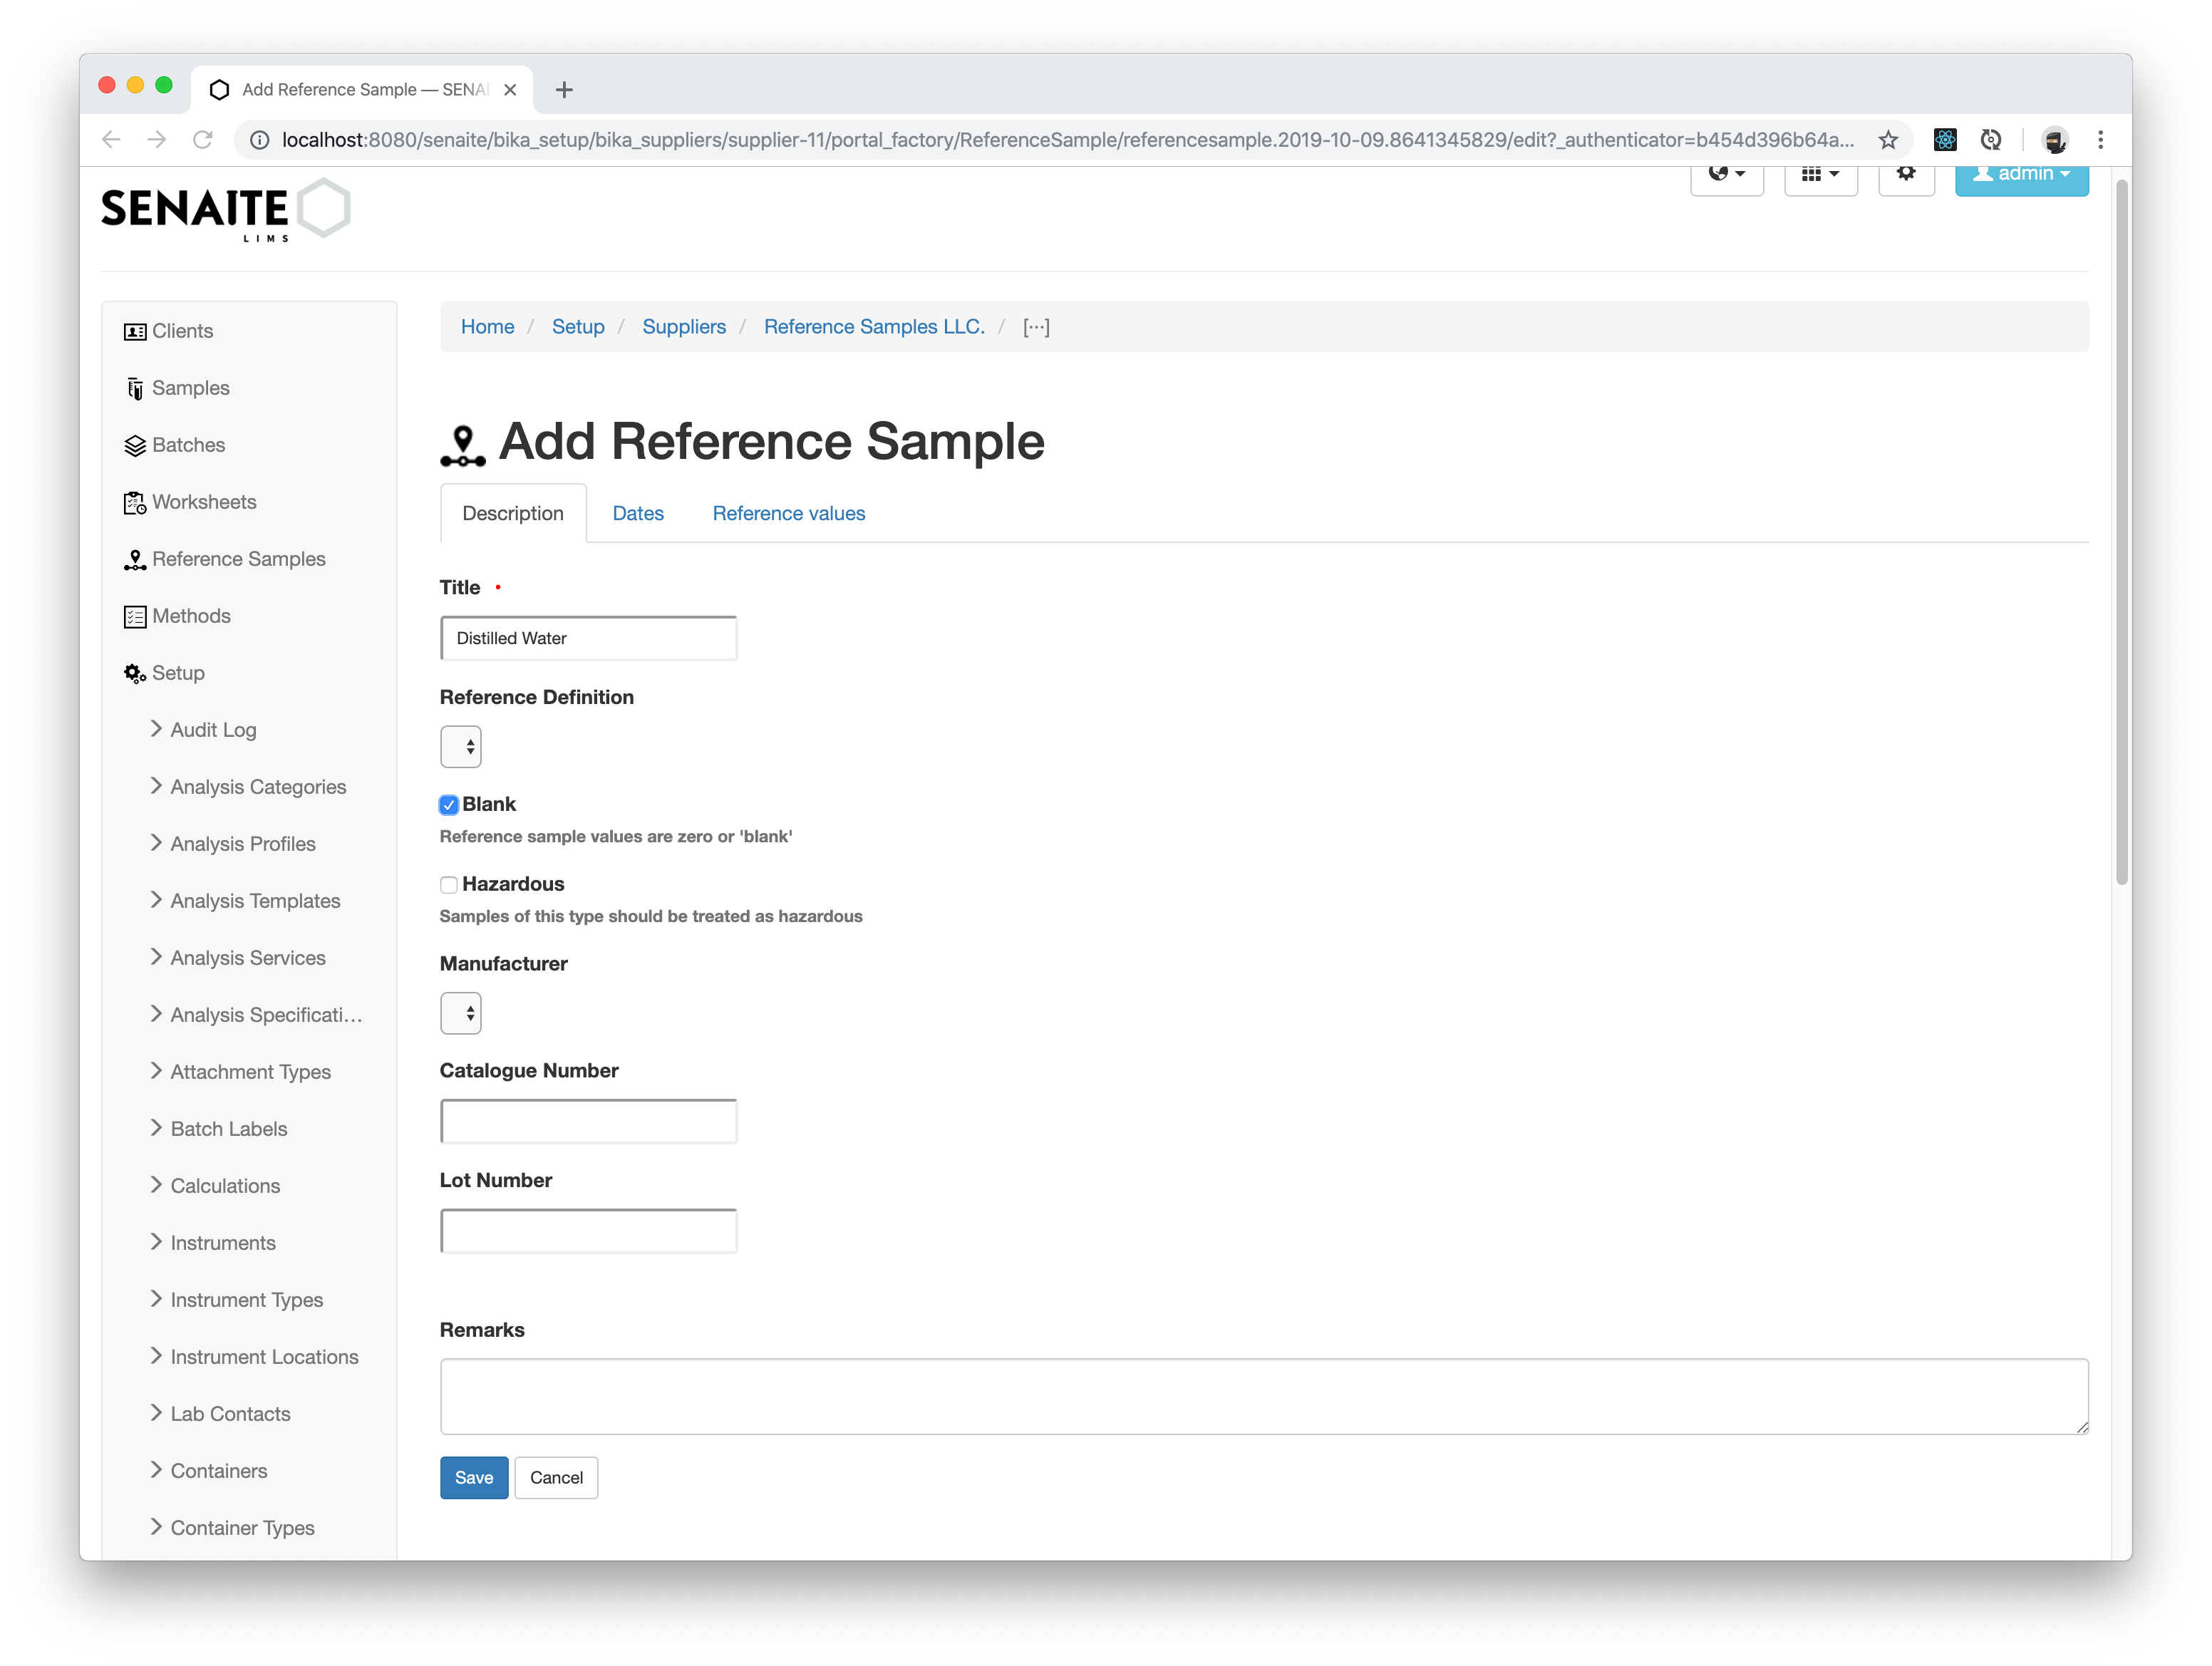Focus the Lot Number field
The height and width of the screenshot is (1666, 2212).
coord(589,1231)
